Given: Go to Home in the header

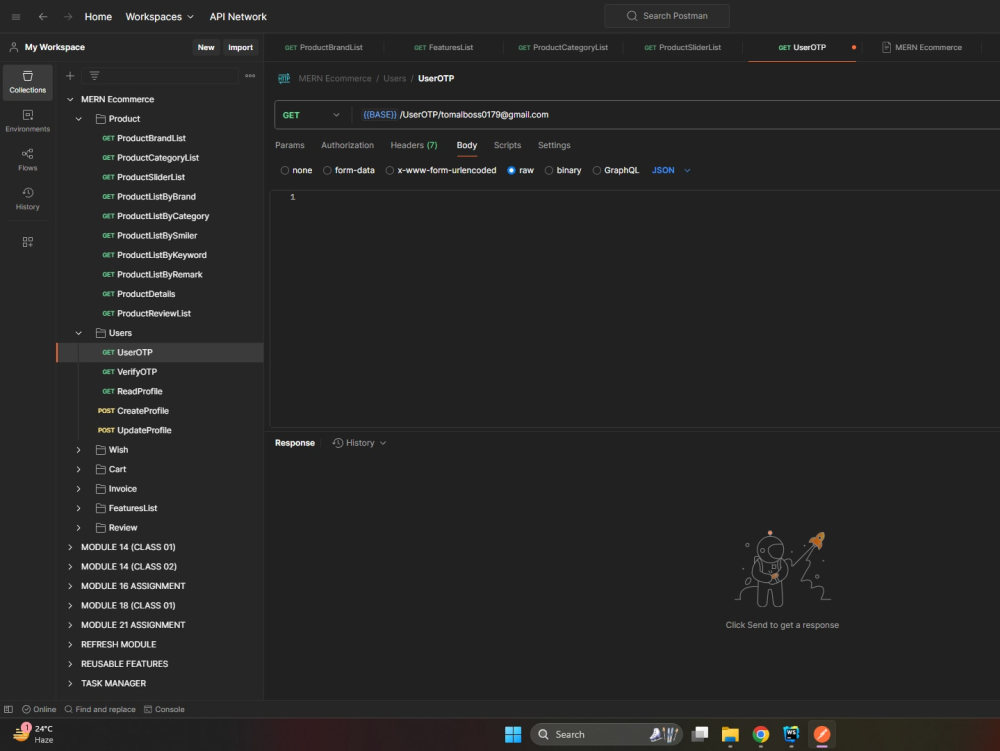Looking at the screenshot, I should pyautogui.click(x=98, y=17).
